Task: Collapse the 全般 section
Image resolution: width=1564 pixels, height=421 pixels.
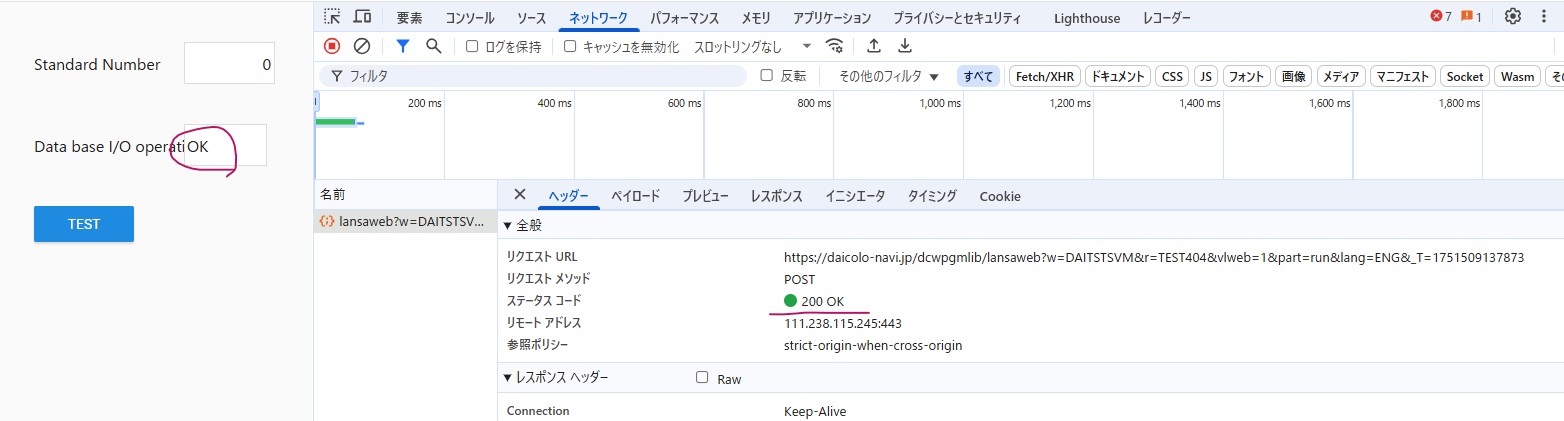Action: tap(508, 226)
